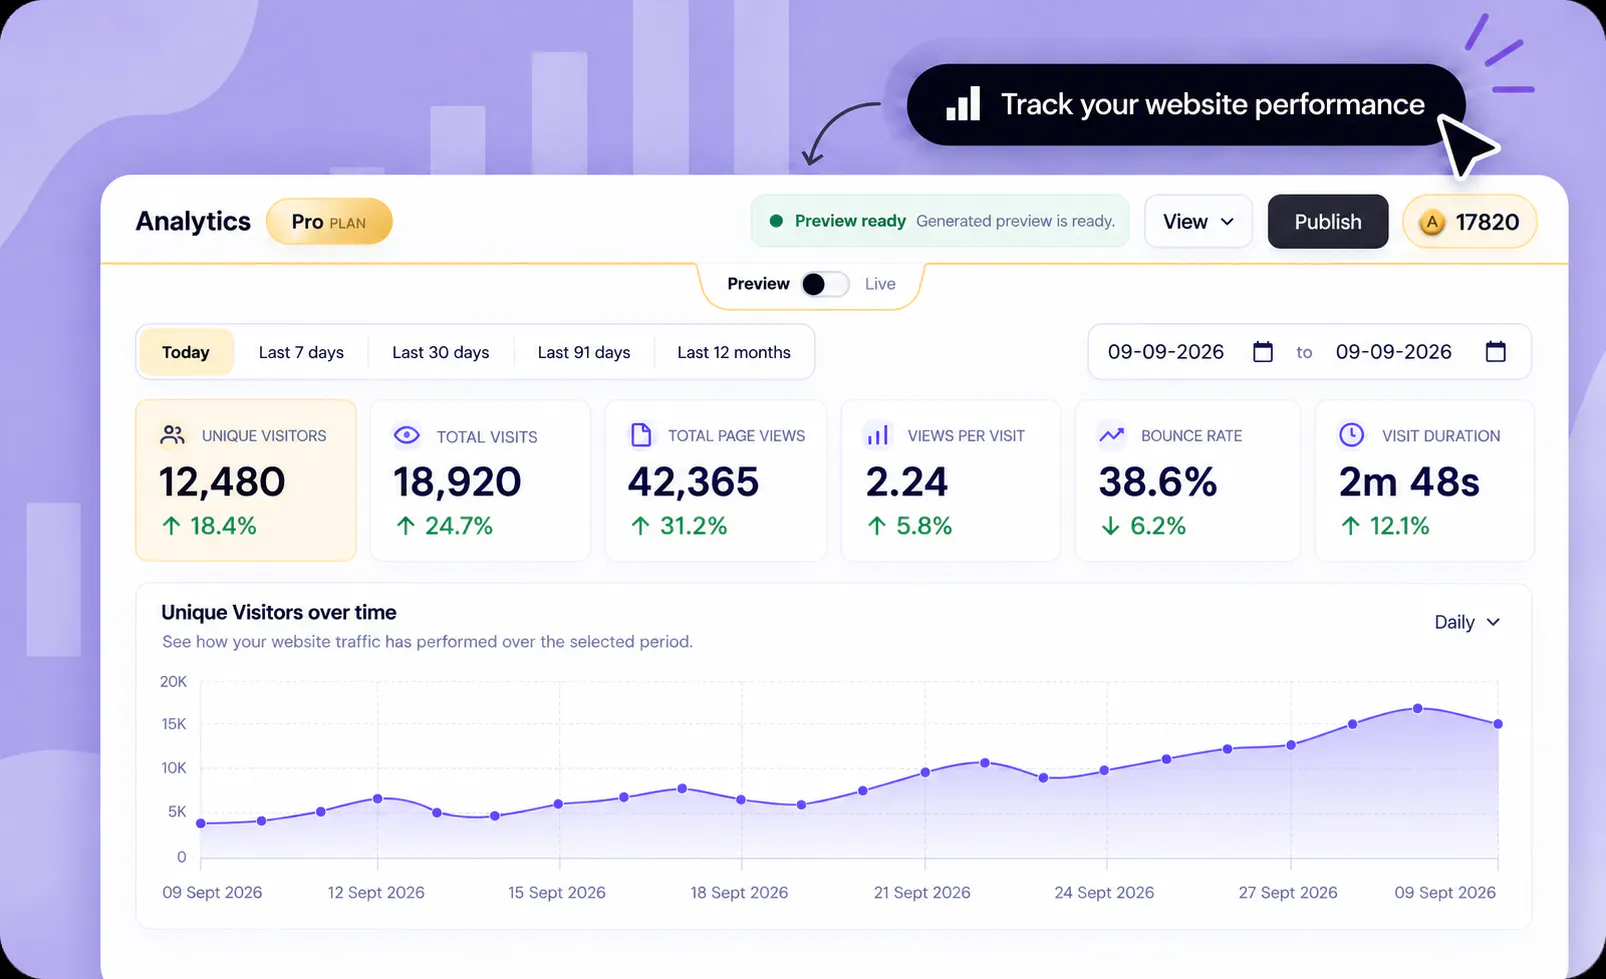Image resolution: width=1606 pixels, height=979 pixels.
Task: Click the Bounce Rate trend icon
Action: (x=1111, y=435)
